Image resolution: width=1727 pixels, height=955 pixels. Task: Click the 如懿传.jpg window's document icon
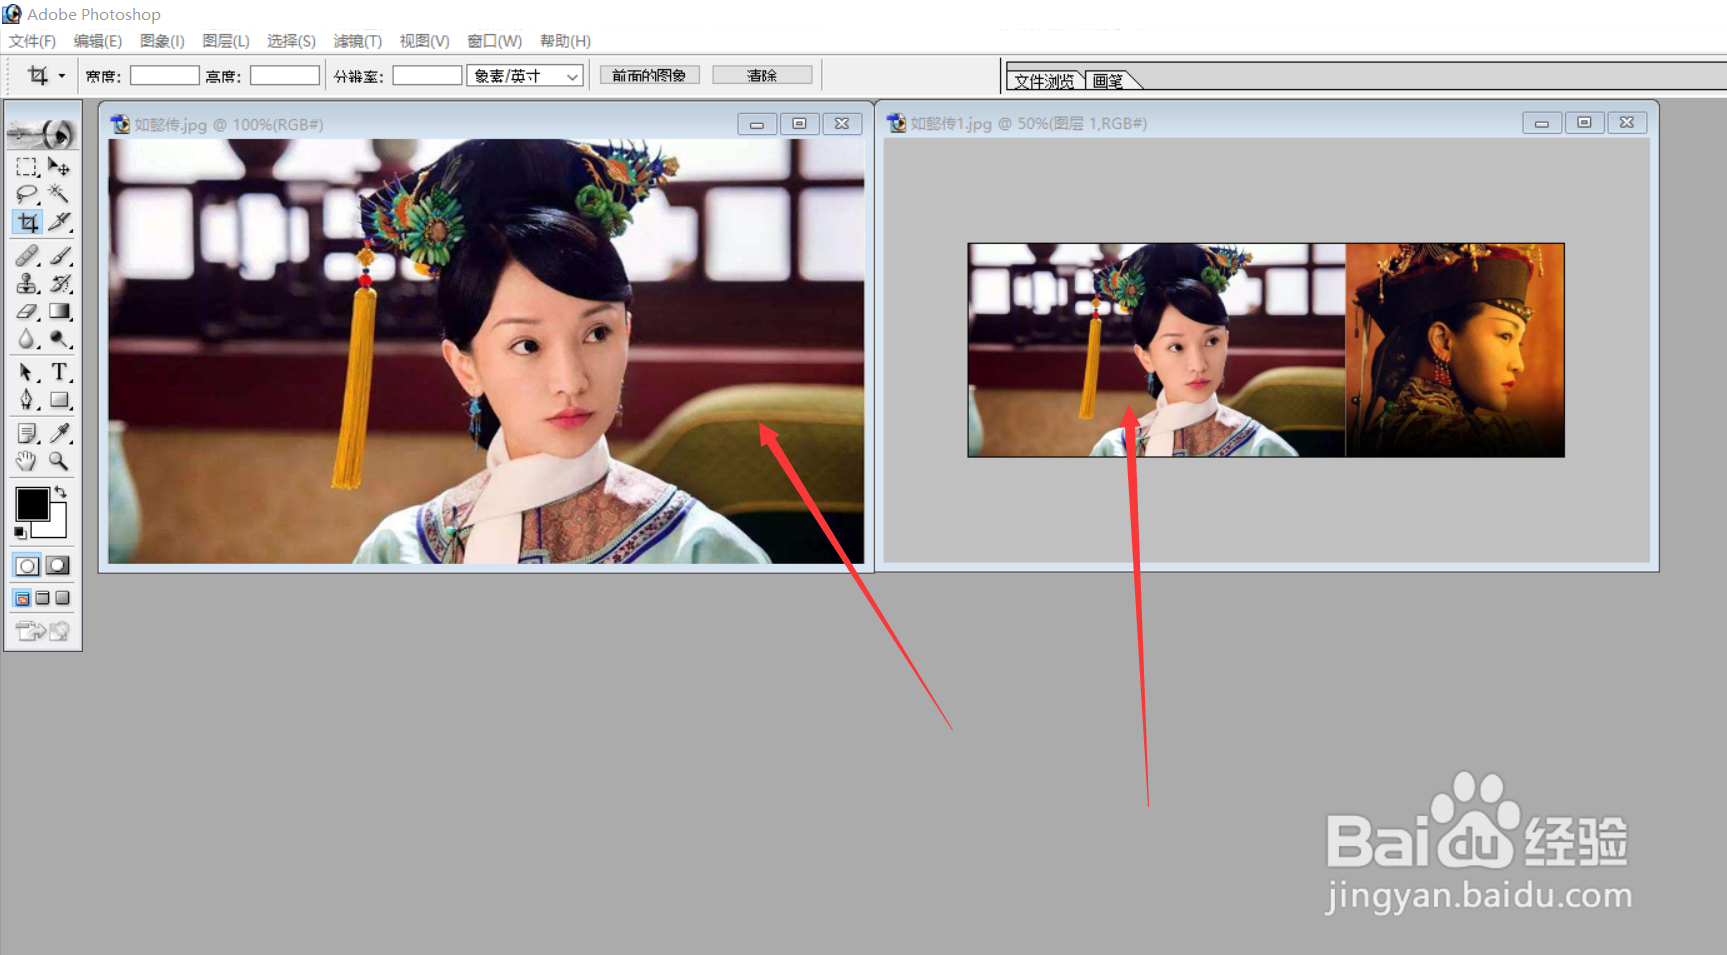click(120, 124)
